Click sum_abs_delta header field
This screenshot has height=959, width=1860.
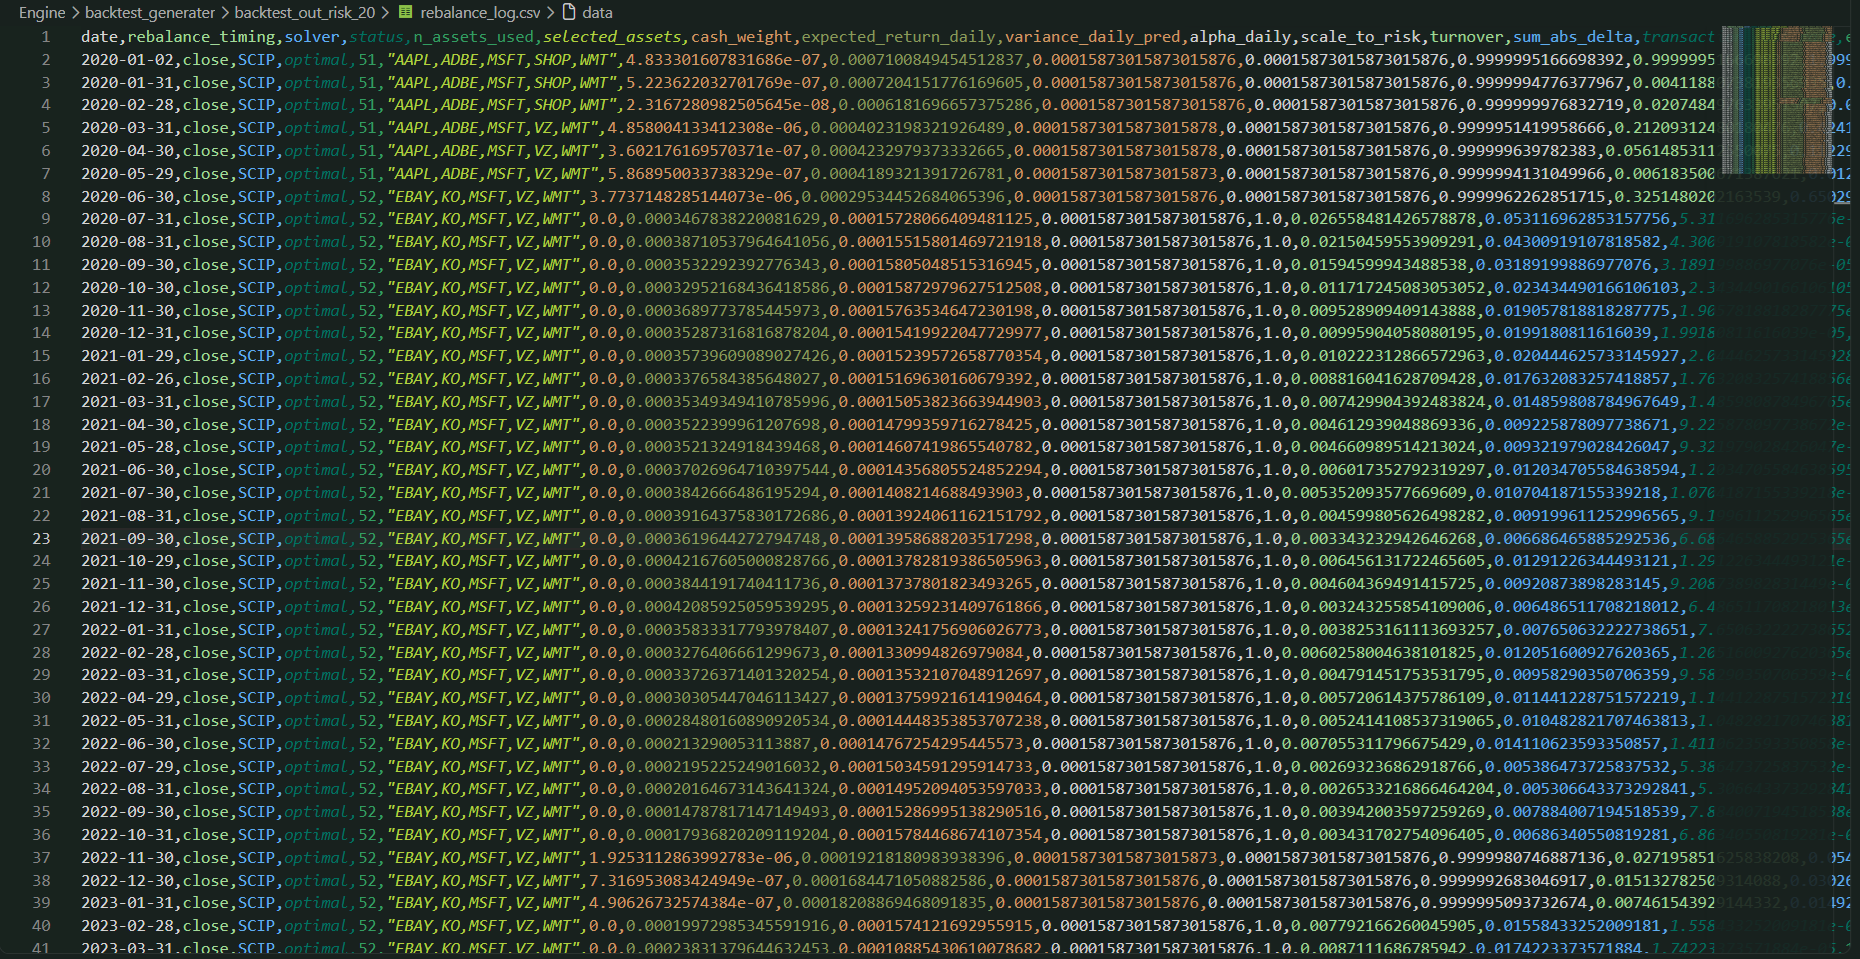(1572, 36)
